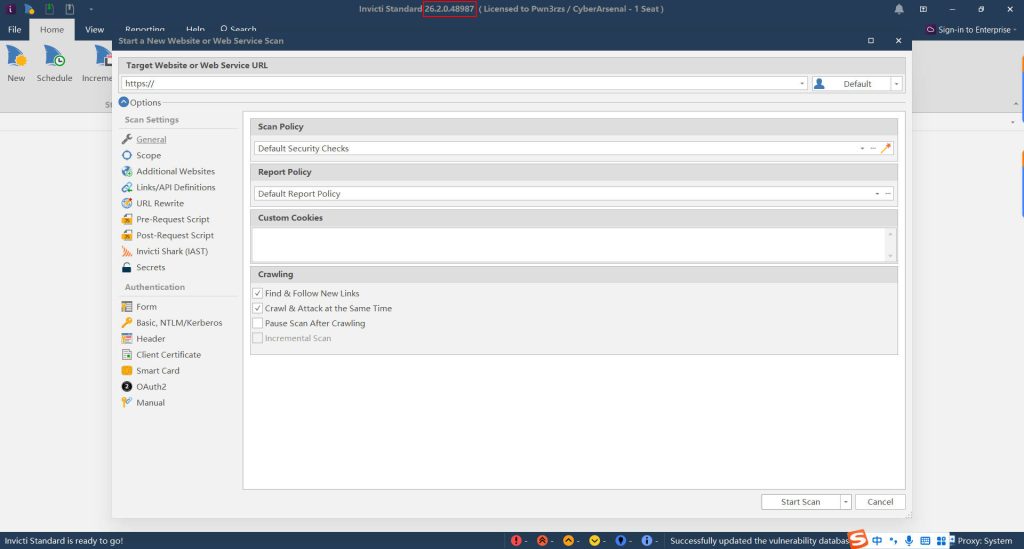Disable Crawl & Attack at the Same Time
This screenshot has height=549, width=1024.
click(258, 309)
